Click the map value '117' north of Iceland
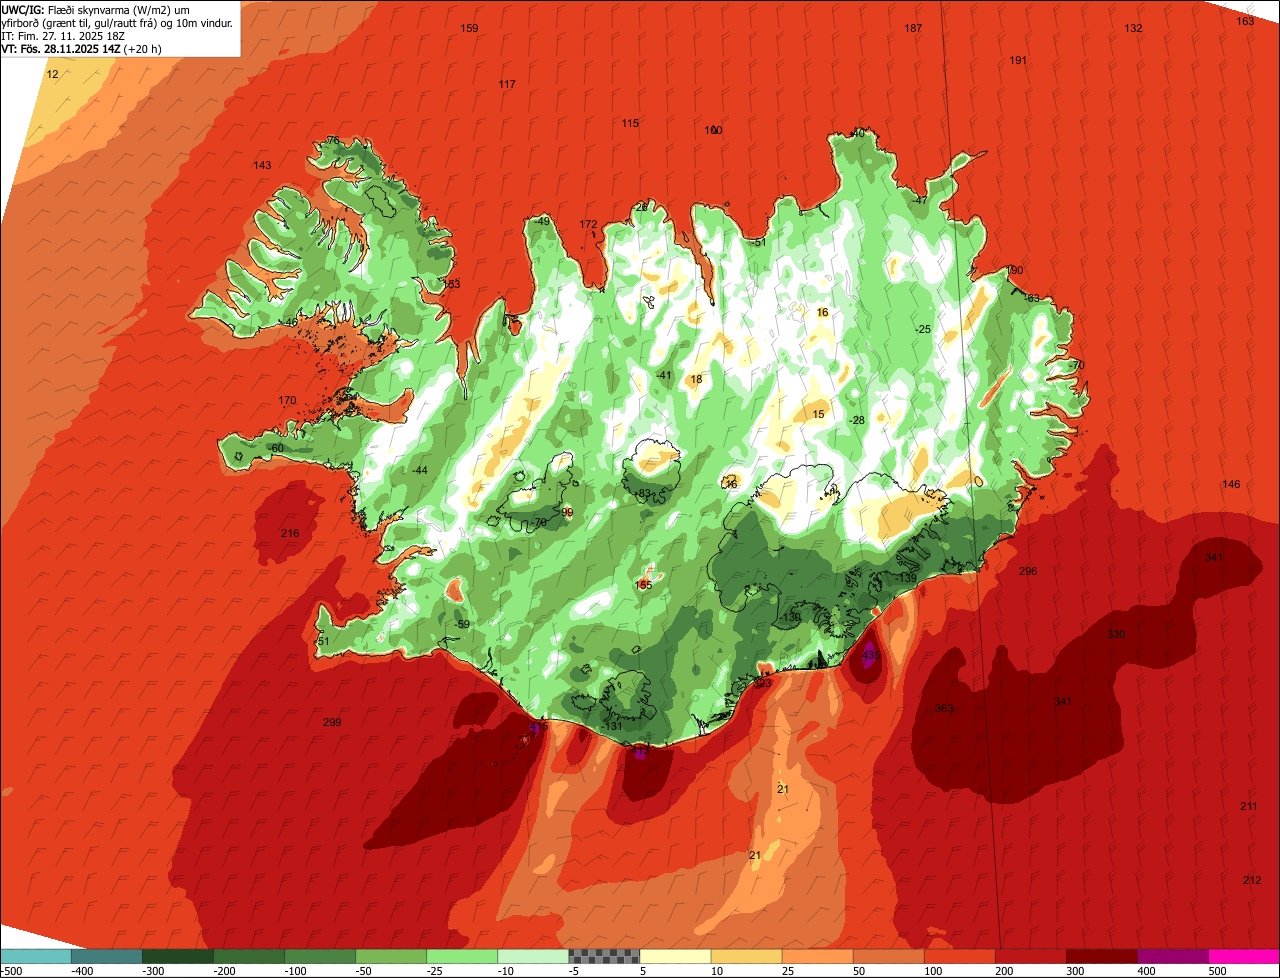Screen dimensions: 1280x978 [x=507, y=84]
